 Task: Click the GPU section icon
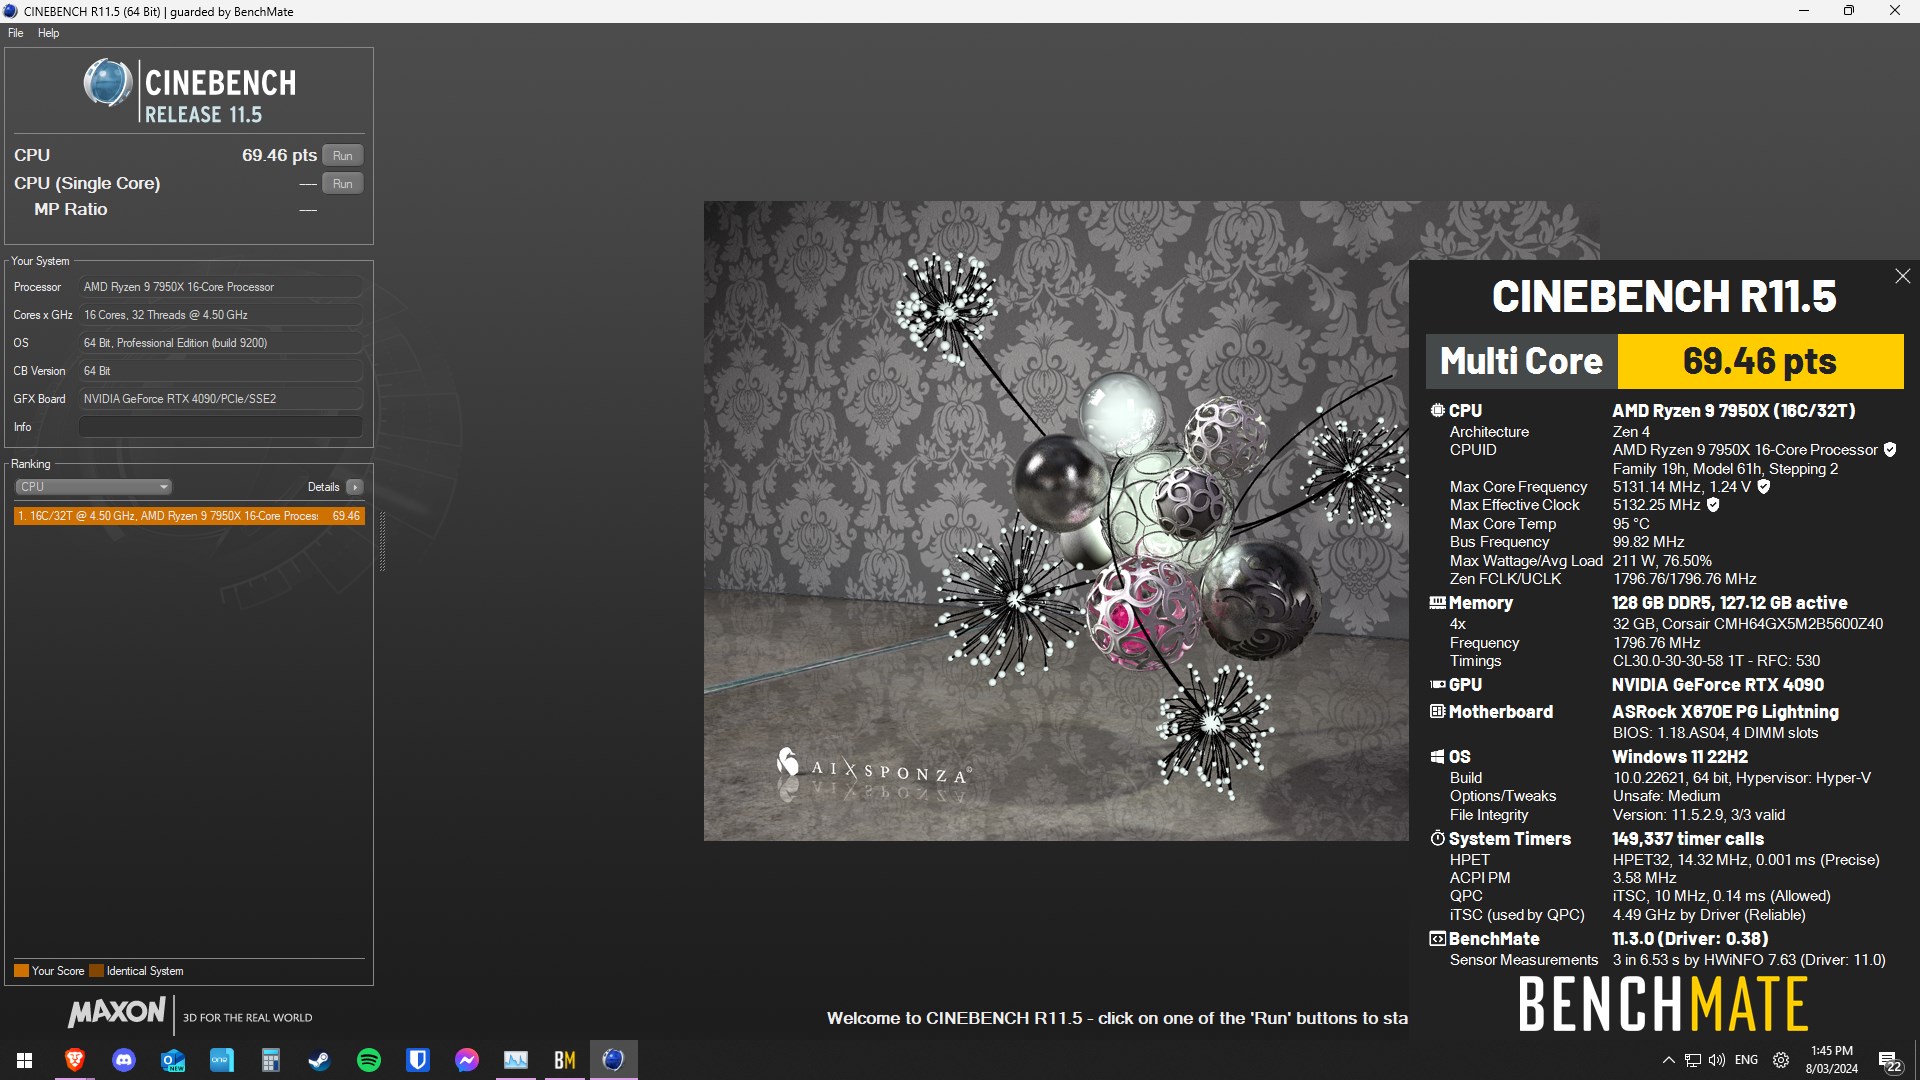1437,685
